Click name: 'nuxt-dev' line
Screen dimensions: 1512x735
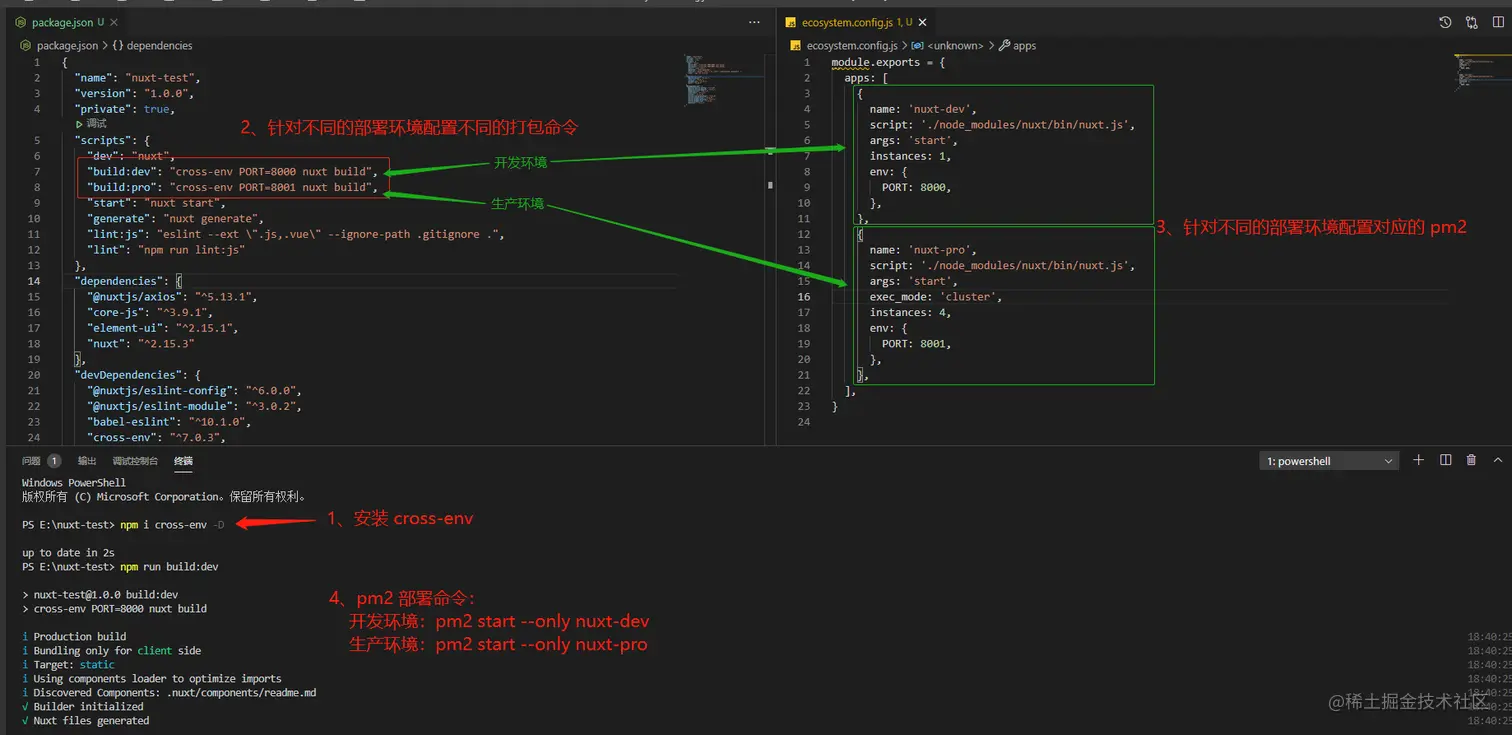923,109
